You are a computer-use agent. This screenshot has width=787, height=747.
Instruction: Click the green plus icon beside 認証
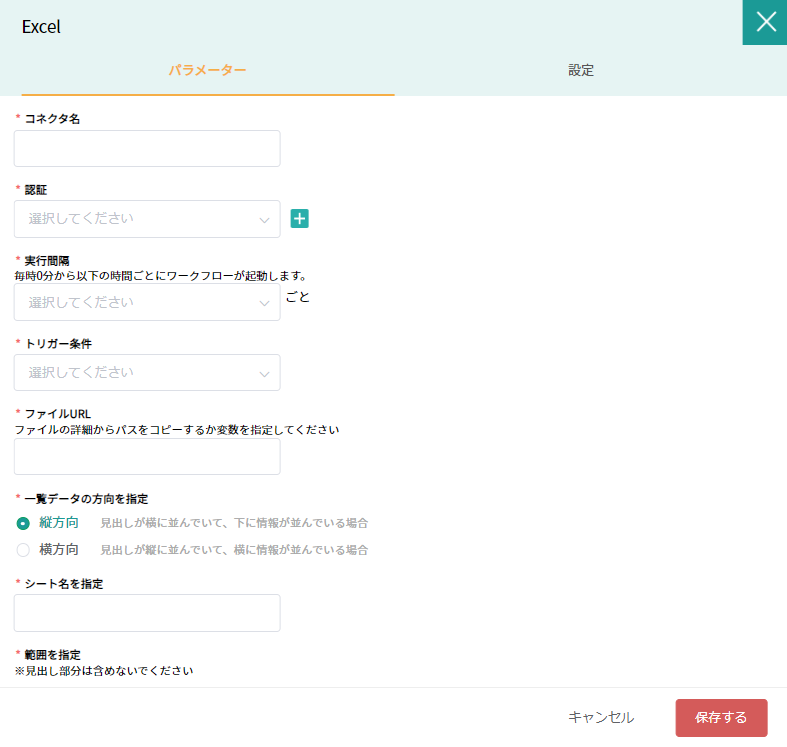click(299, 219)
